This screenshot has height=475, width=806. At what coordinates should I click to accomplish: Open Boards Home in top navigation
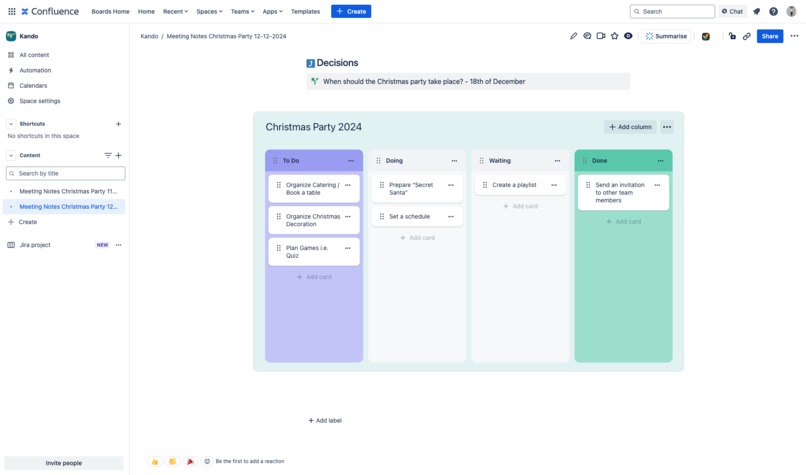click(111, 11)
